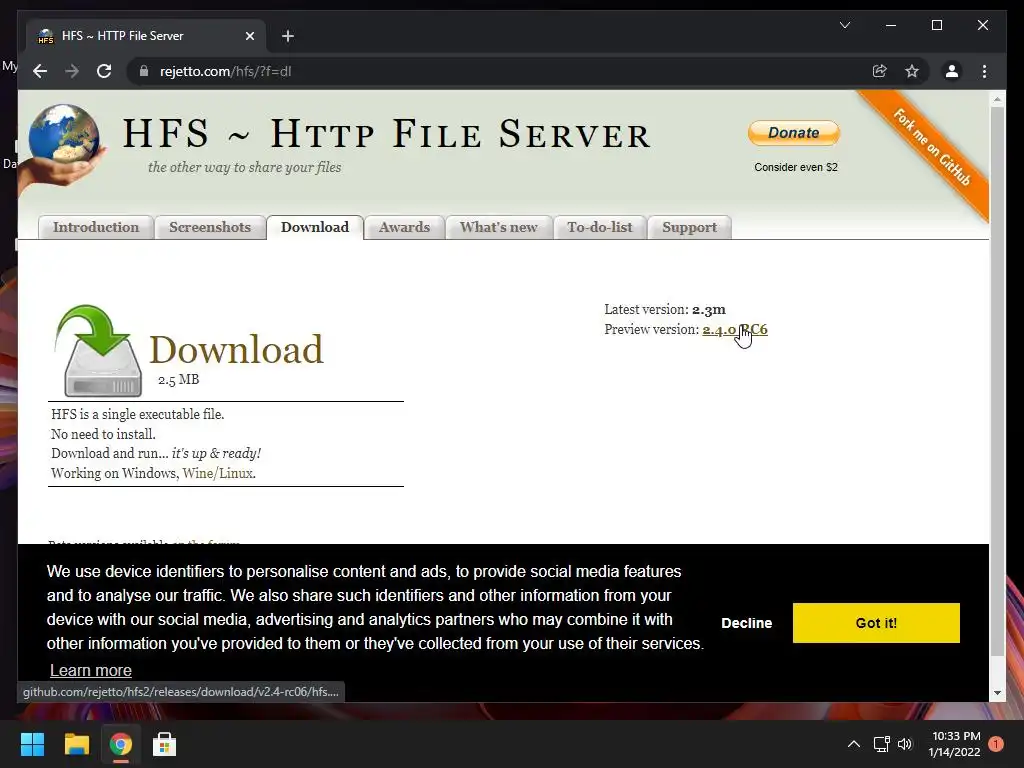The width and height of the screenshot is (1024, 768).
Task: Open the share this page icon
Action: click(880, 71)
